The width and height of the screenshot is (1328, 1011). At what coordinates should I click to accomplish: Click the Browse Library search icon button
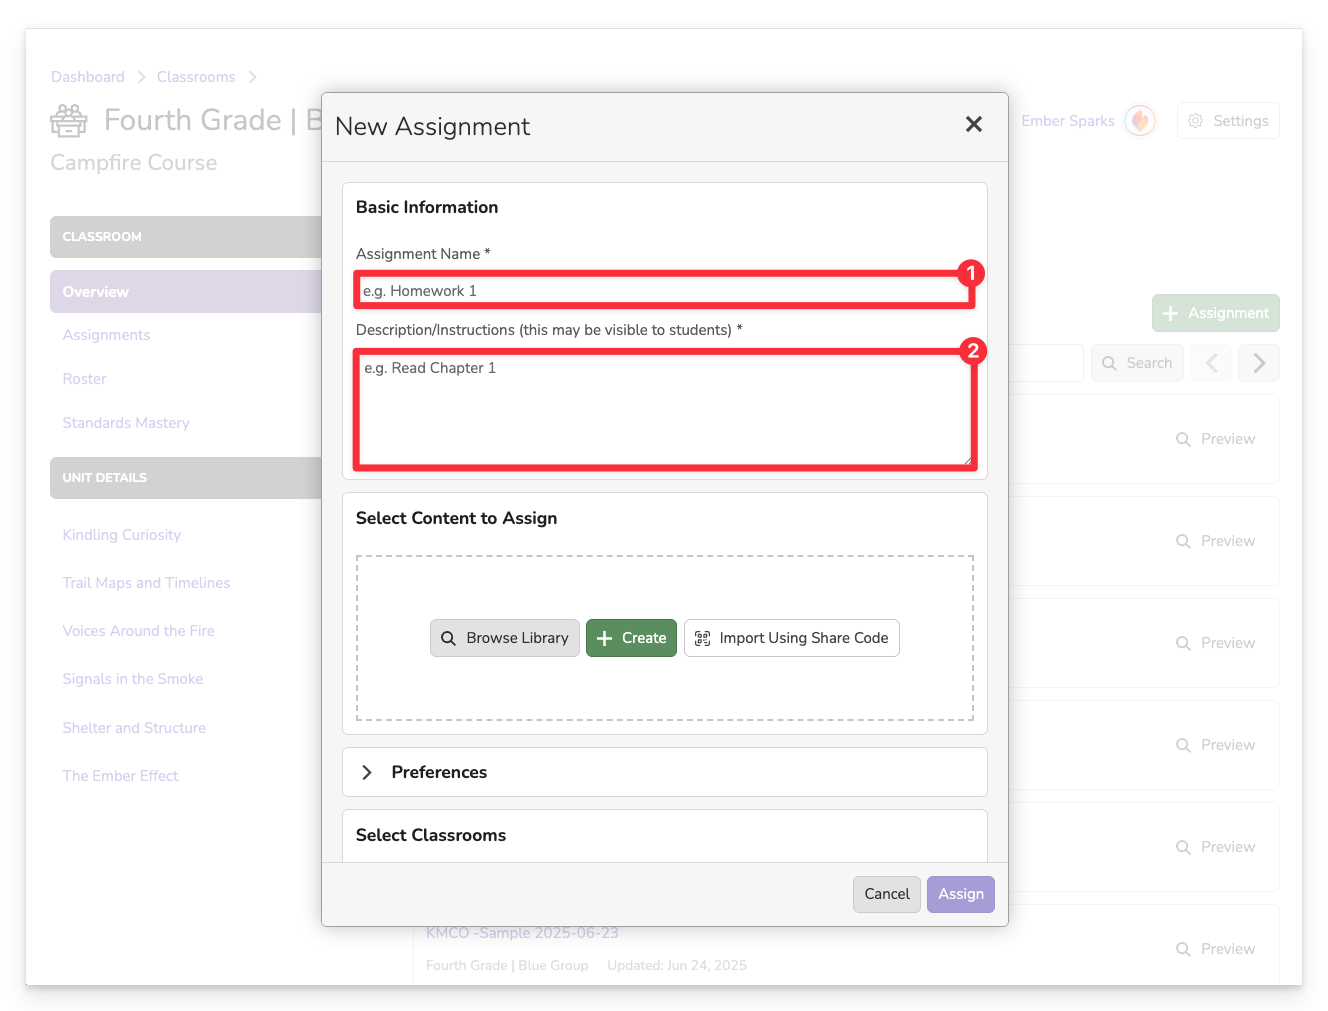pyautogui.click(x=504, y=638)
